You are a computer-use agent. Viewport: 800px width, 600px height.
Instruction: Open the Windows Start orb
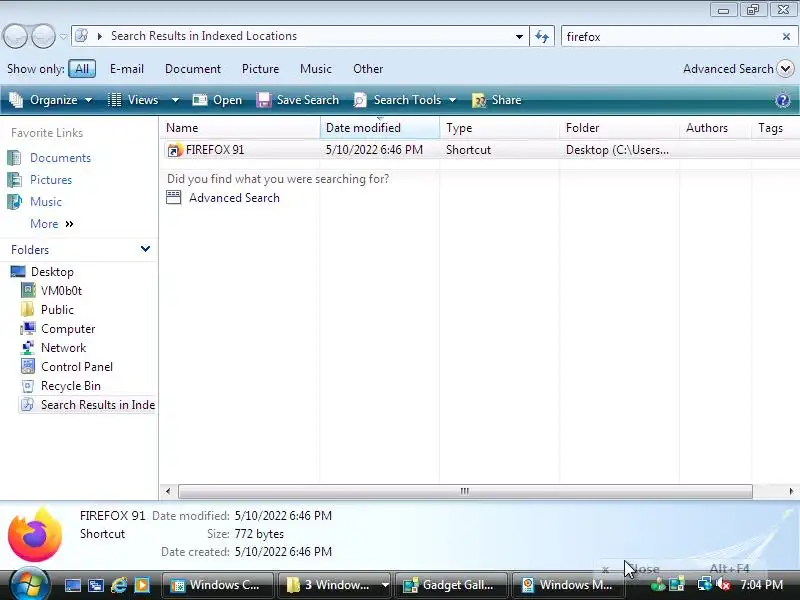[x=29, y=583]
